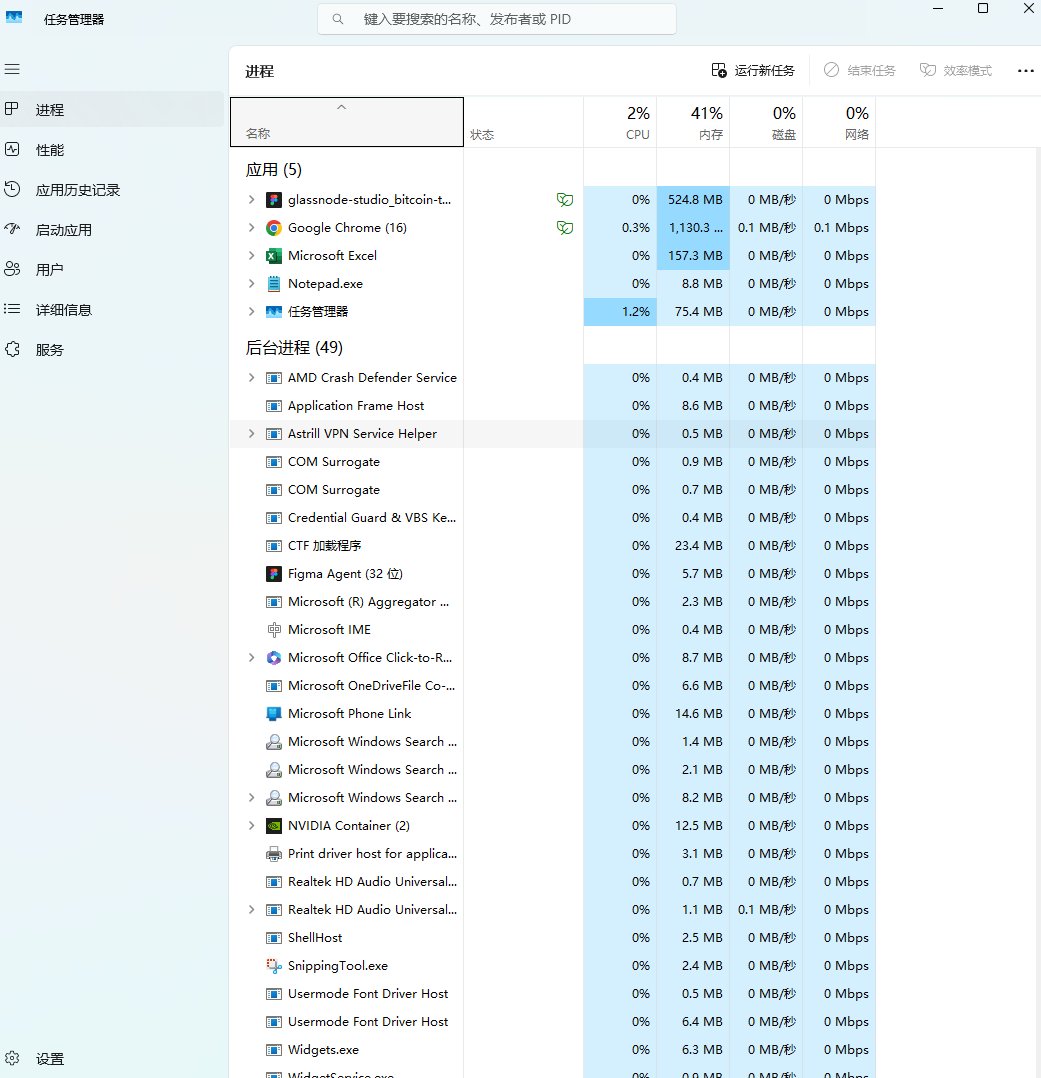Click the Google Chrome icon in apps list

click(x=274, y=228)
